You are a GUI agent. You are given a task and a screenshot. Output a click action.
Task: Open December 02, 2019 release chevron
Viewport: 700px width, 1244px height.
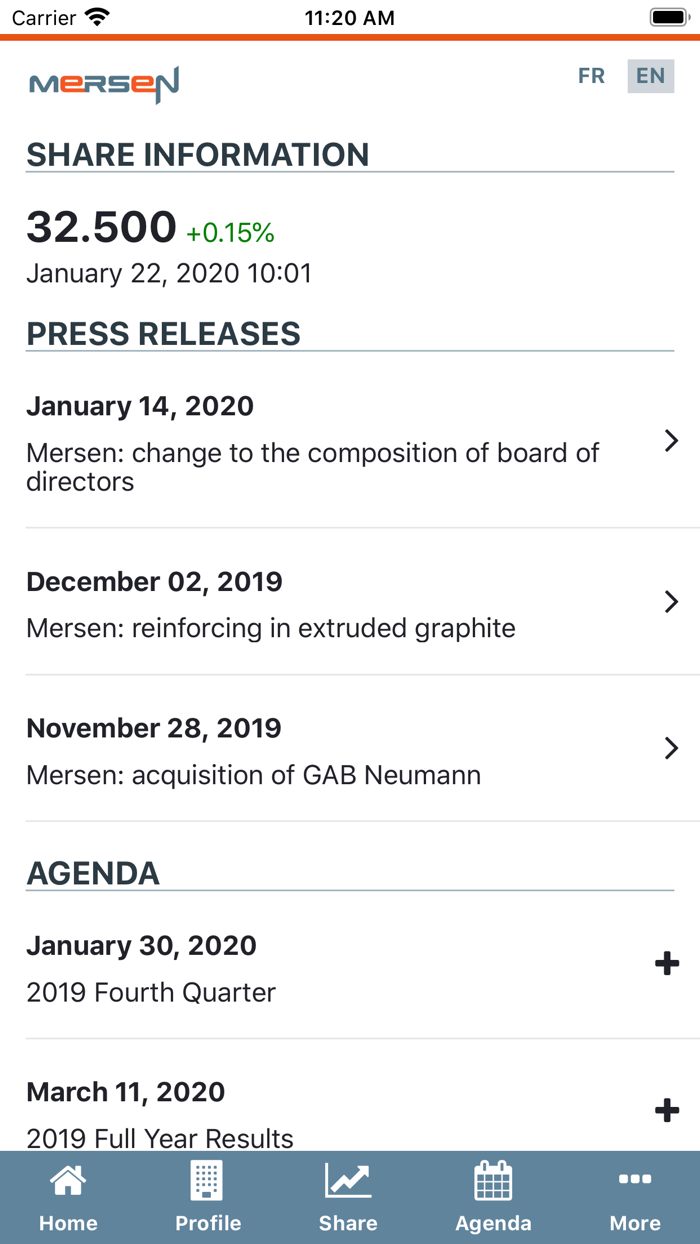coord(671,601)
